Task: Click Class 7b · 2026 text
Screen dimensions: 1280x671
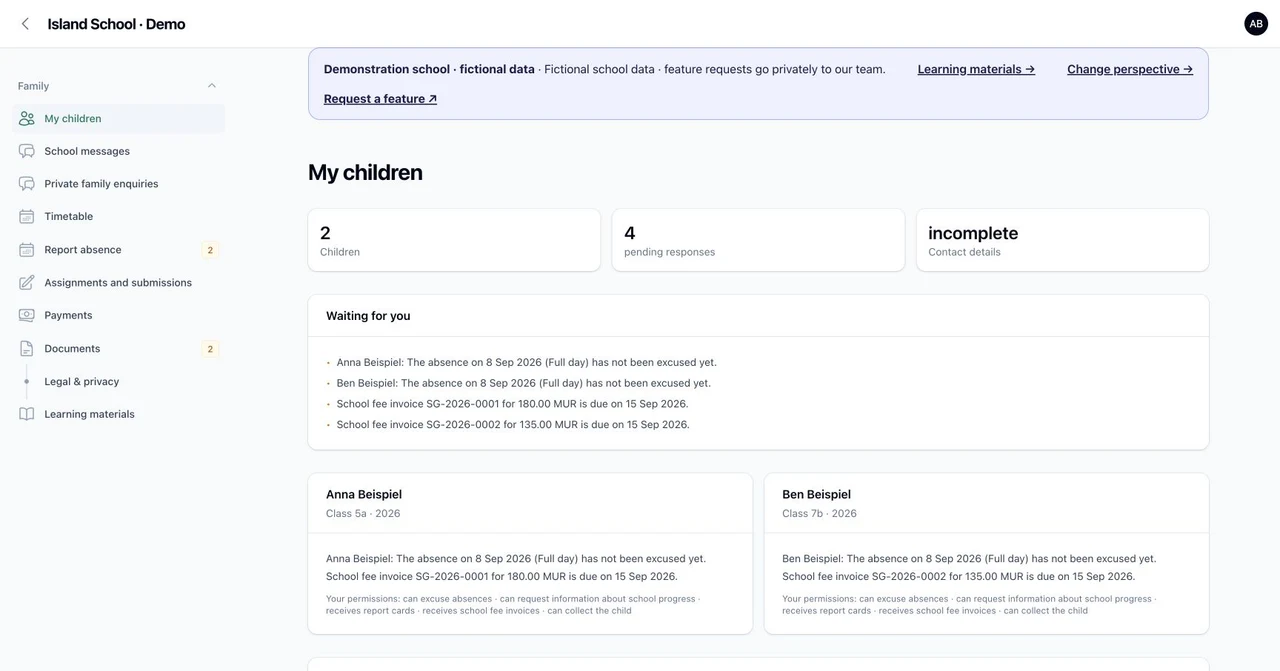Action: (x=820, y=514)
